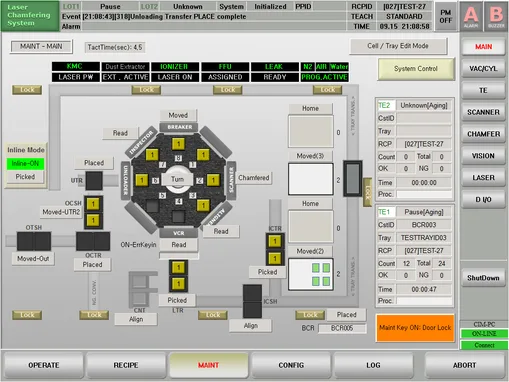Click the ShutDown button
Screen dimensions: 509x382
click(483, 278)
